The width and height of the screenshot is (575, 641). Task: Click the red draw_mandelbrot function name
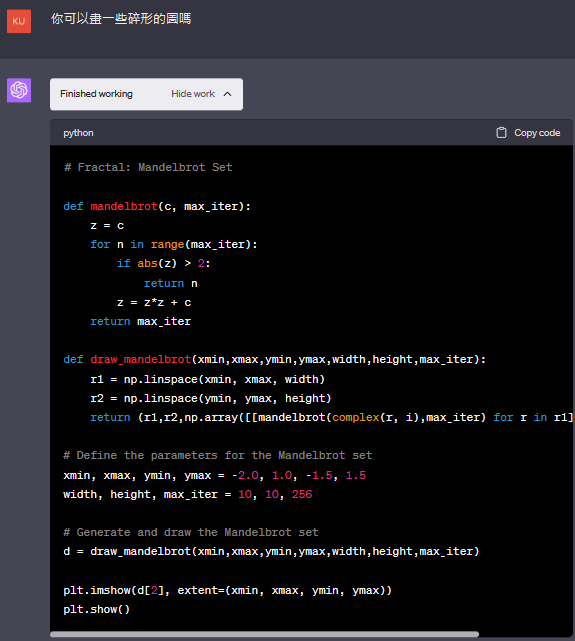141,359
